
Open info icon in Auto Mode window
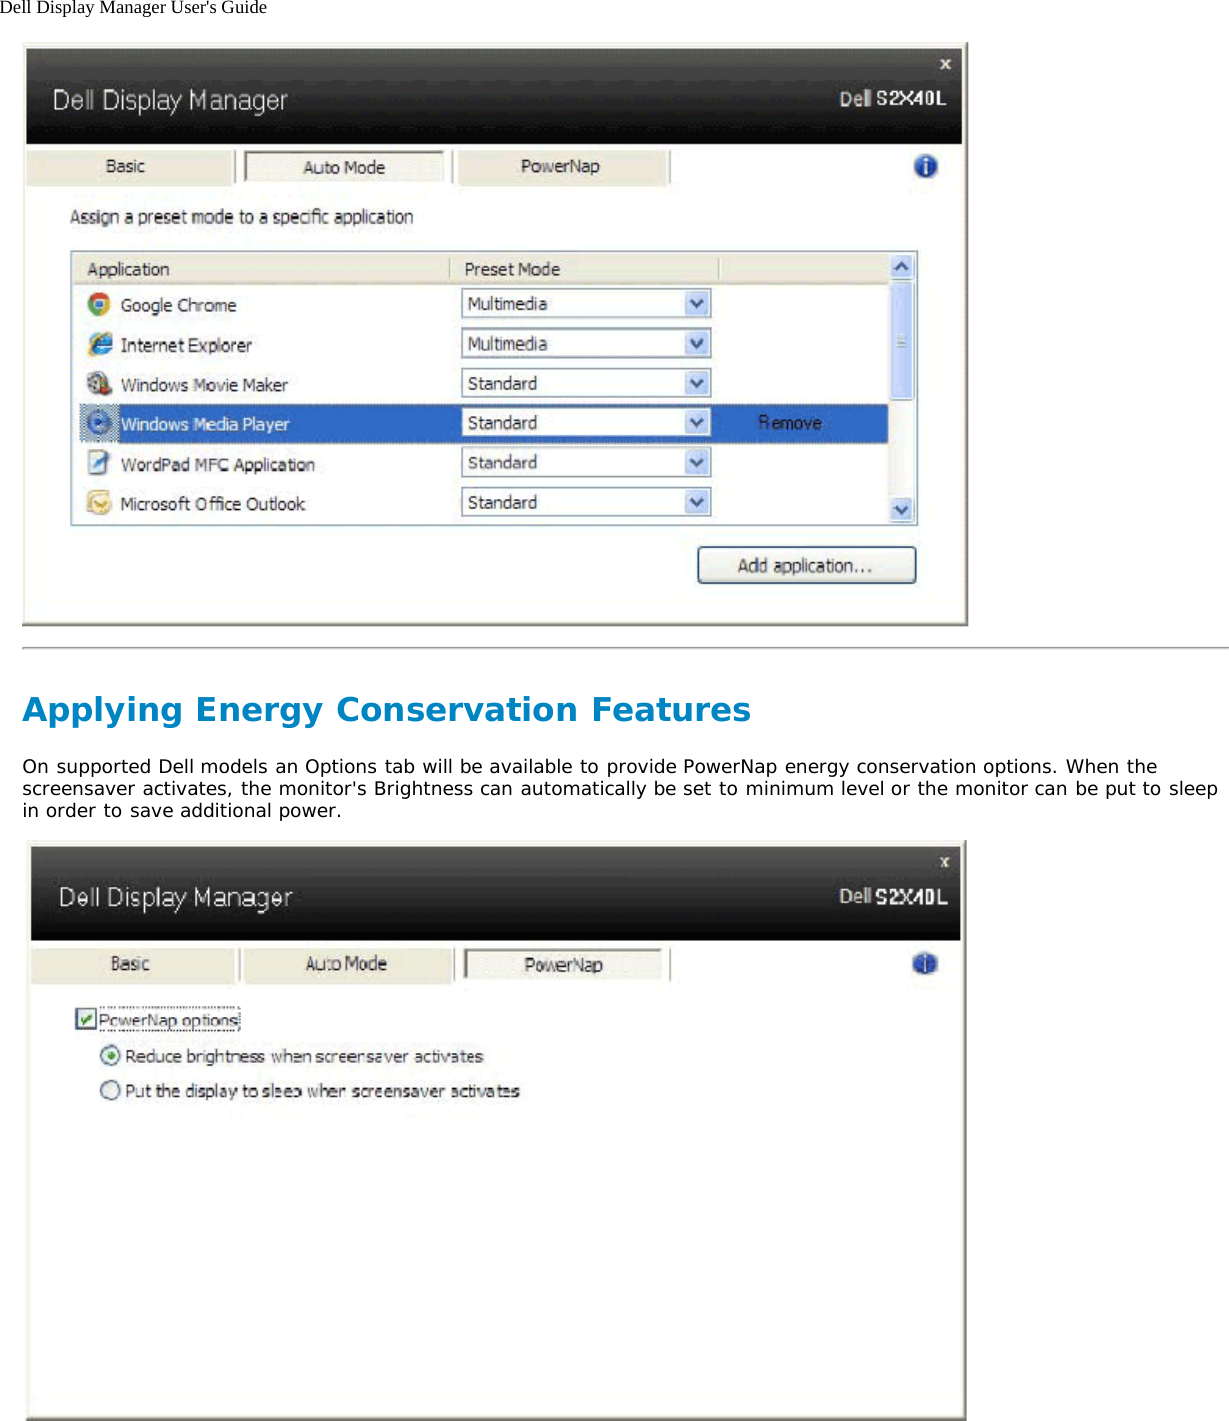pyautogui.click(x=925, y=166)
